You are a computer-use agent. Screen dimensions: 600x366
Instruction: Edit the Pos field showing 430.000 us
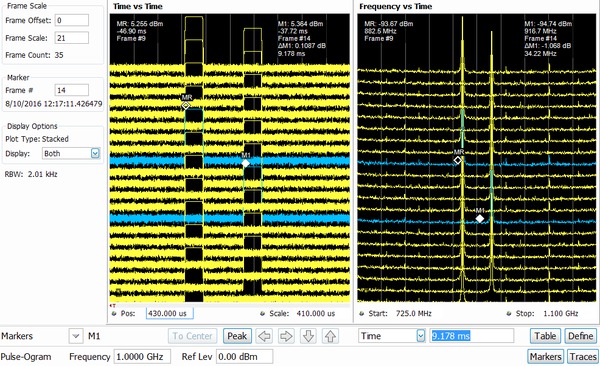tap(170, 313)
